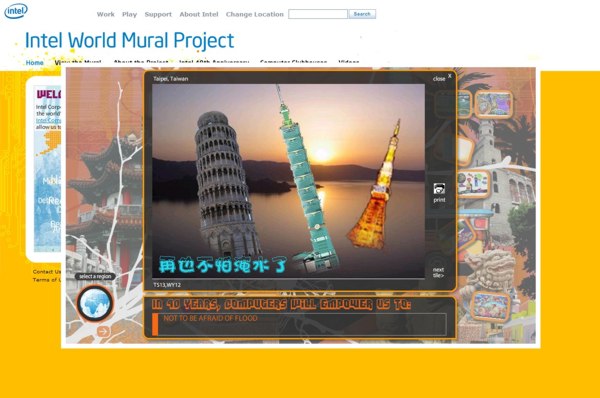Open the Support menu
Viewport: 600px width, 398px height.
click(158, 14)
